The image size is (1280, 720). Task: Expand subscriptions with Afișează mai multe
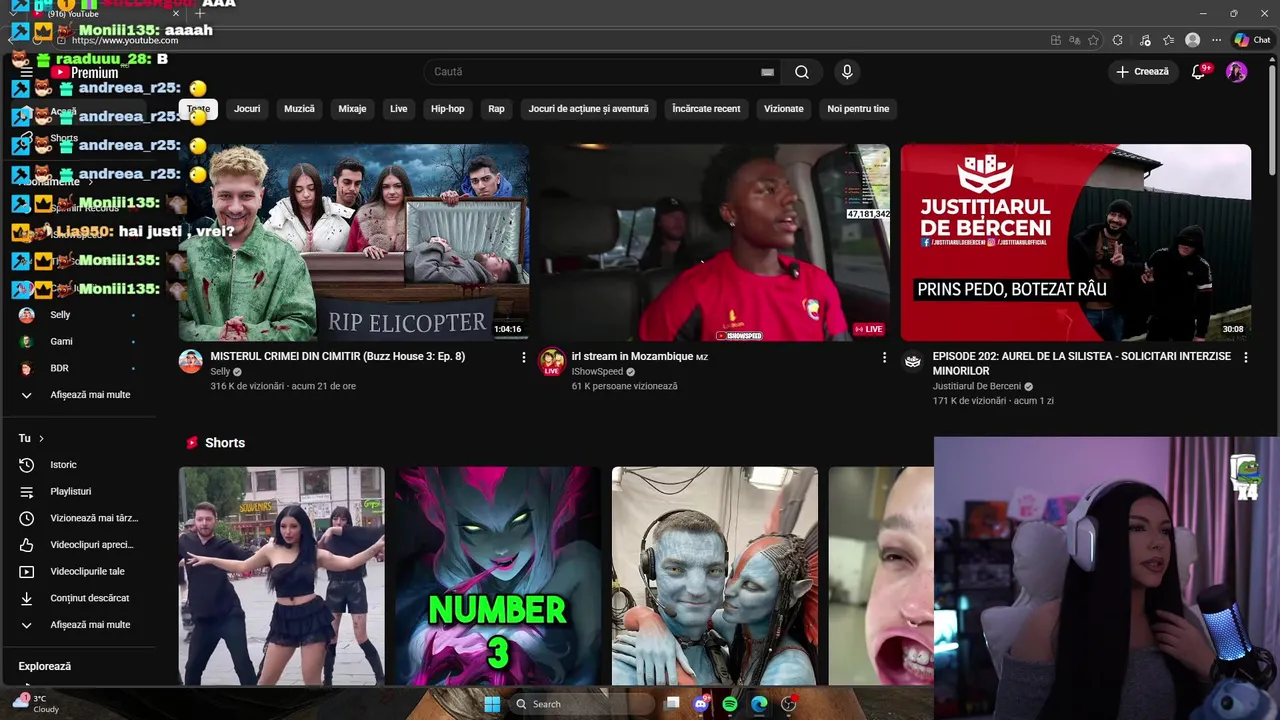coord(80,395)
